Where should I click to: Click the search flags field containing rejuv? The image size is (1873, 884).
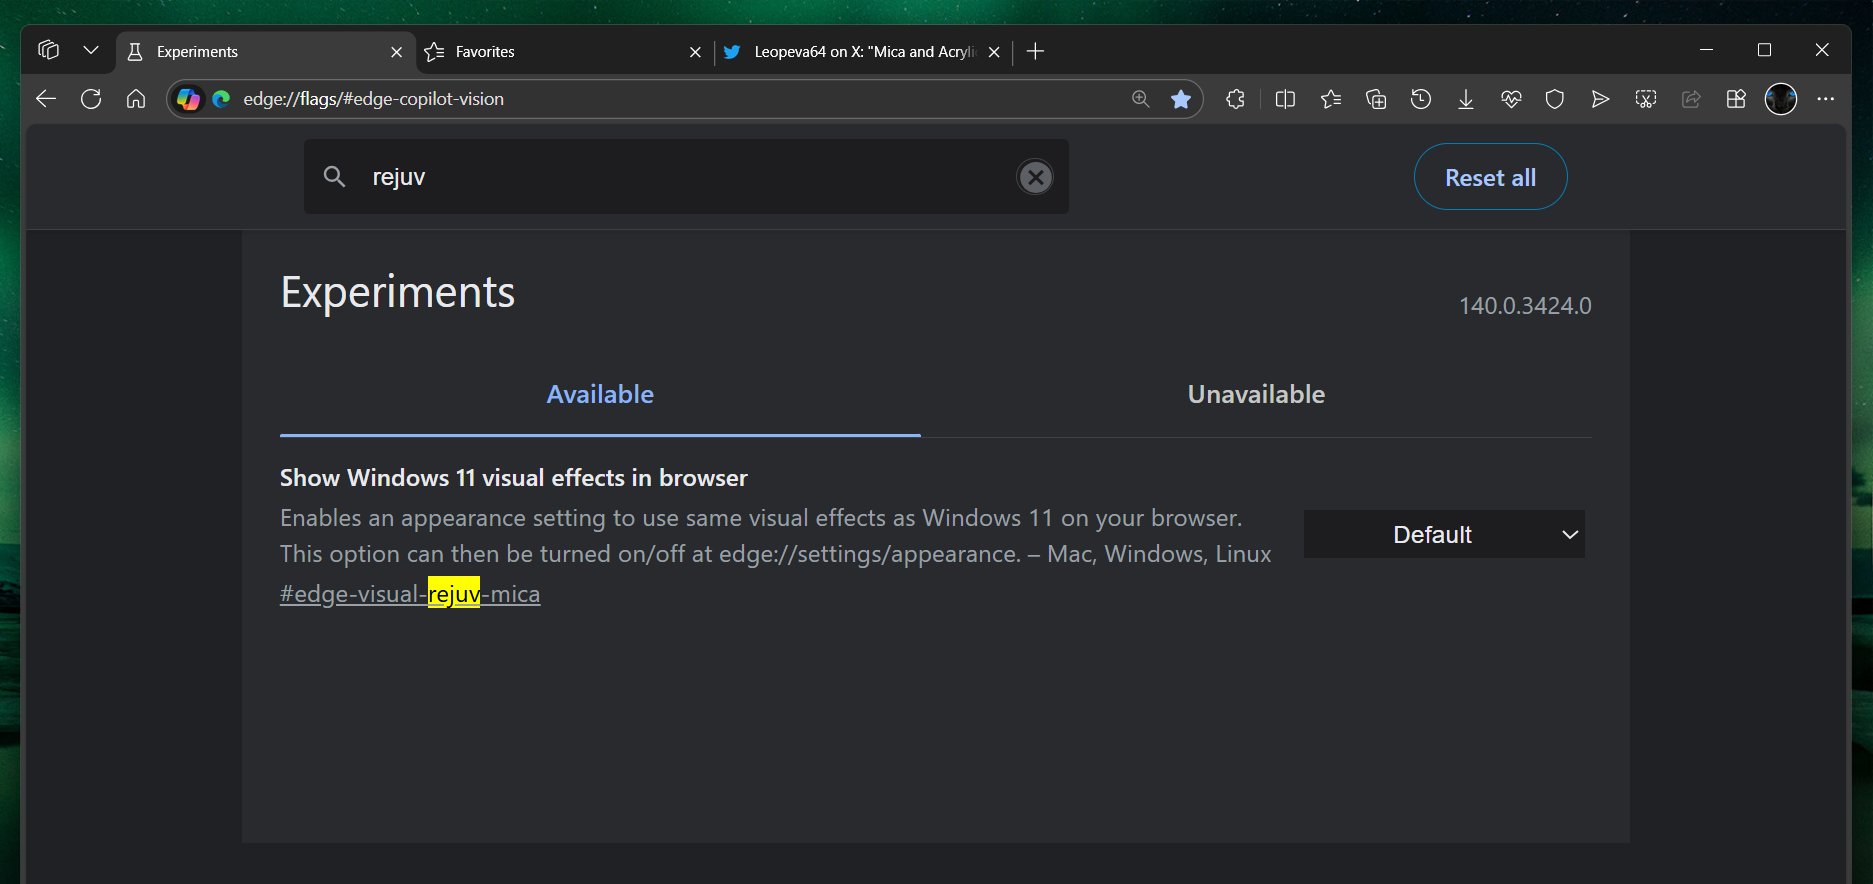686,176
